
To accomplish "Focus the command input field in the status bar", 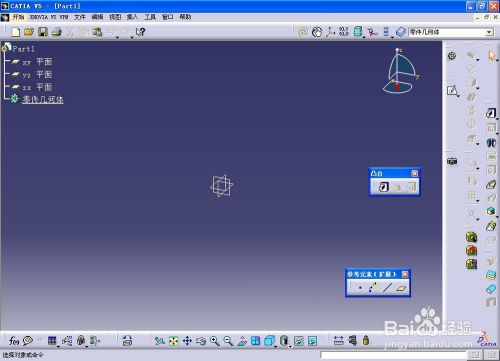I will click(x=393, y=355).
